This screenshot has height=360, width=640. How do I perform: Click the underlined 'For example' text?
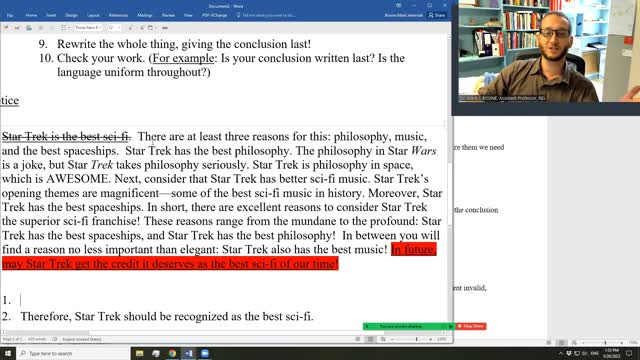coord(183,58)
